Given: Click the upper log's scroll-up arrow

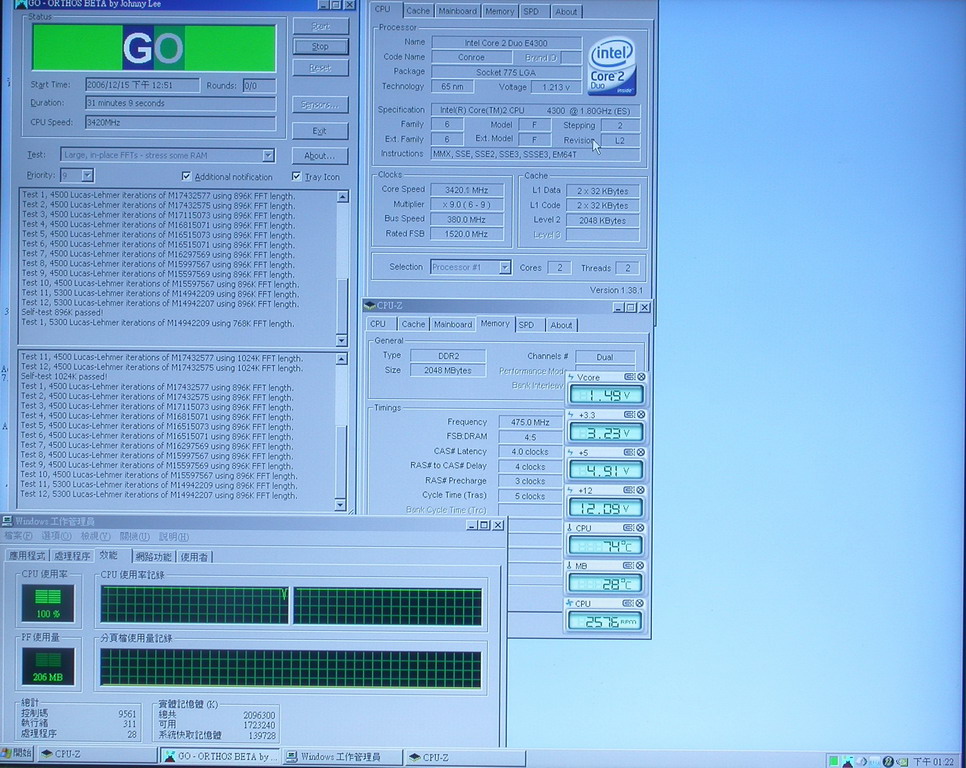Looking at the screenshot, I should tap(343, 196).
